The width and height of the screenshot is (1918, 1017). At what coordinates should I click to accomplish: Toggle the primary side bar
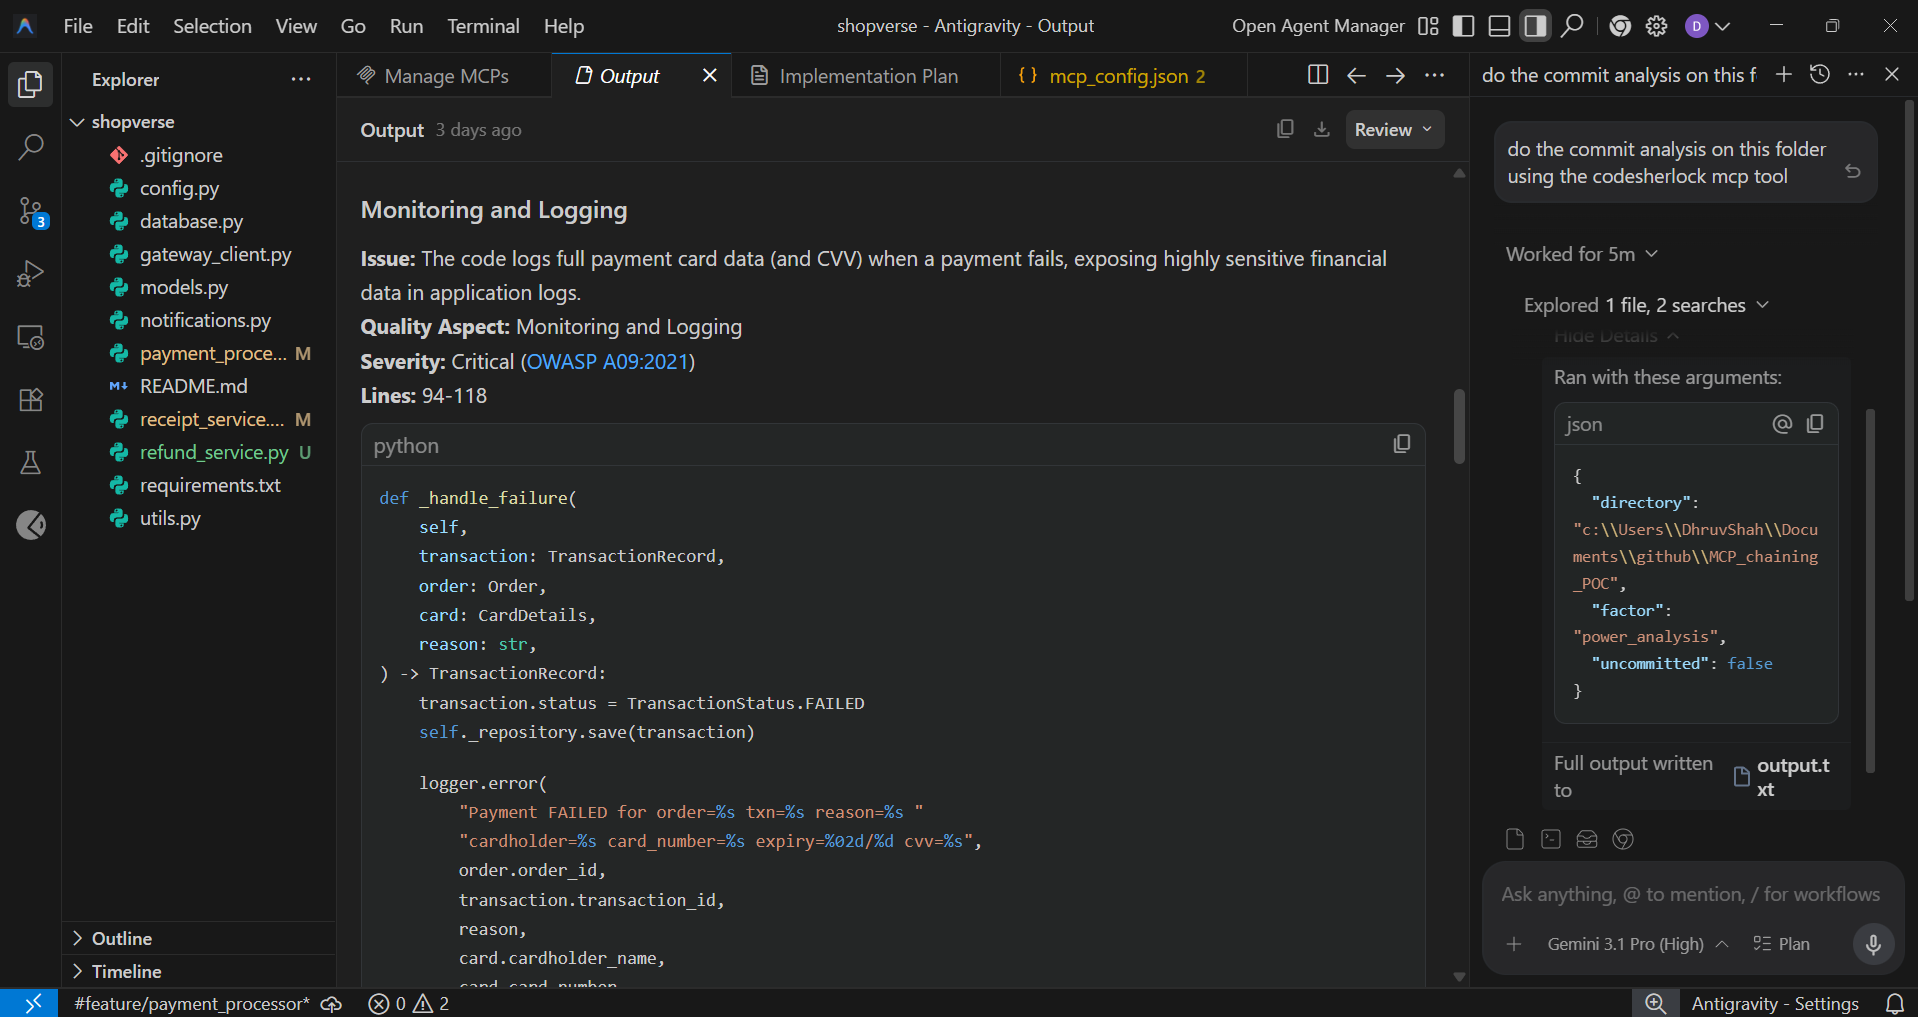pyautogui.click(x=1463, y=26)
